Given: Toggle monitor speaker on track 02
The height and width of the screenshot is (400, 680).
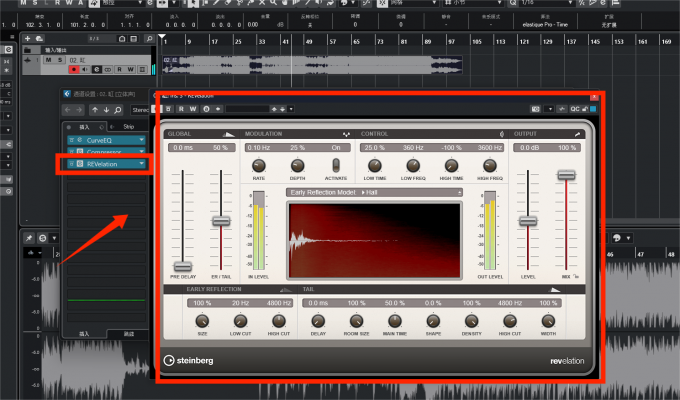Looking at the screenshot, I should [x=85, y=69].
